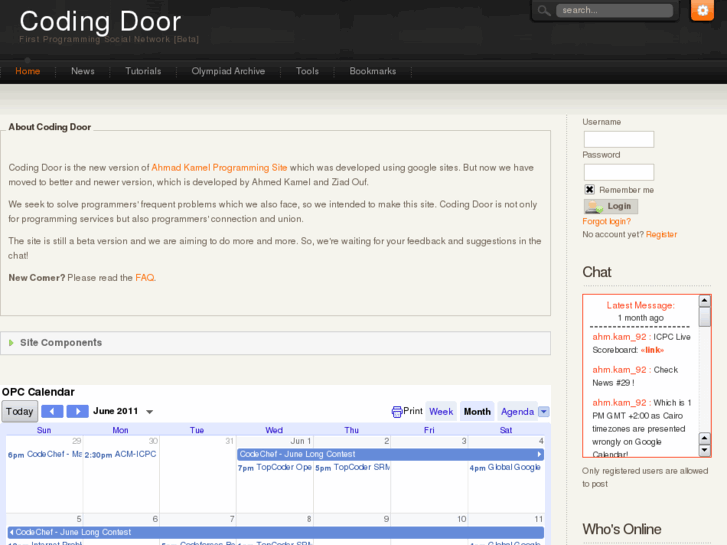Switch calendar to Agenda view
The height and width of the screenshot is (545, 727).
[x=517, y=411]
